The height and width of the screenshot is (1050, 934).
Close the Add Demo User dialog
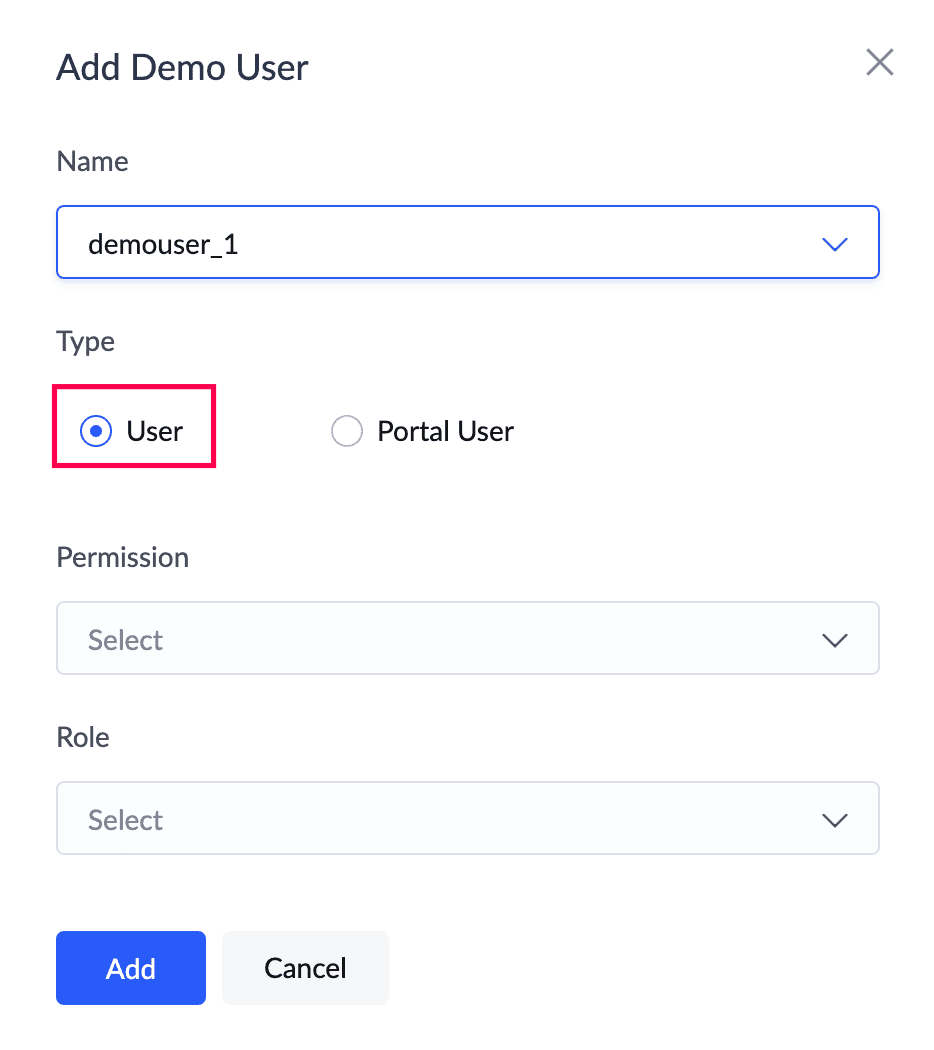tap(879, 63)
